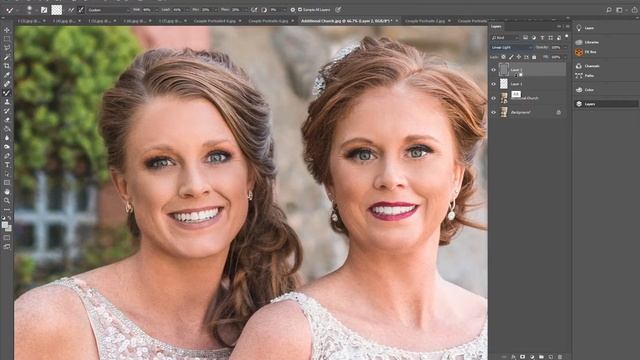
Task: Select the Lasso tool
Action: click(x=7, y=48)
